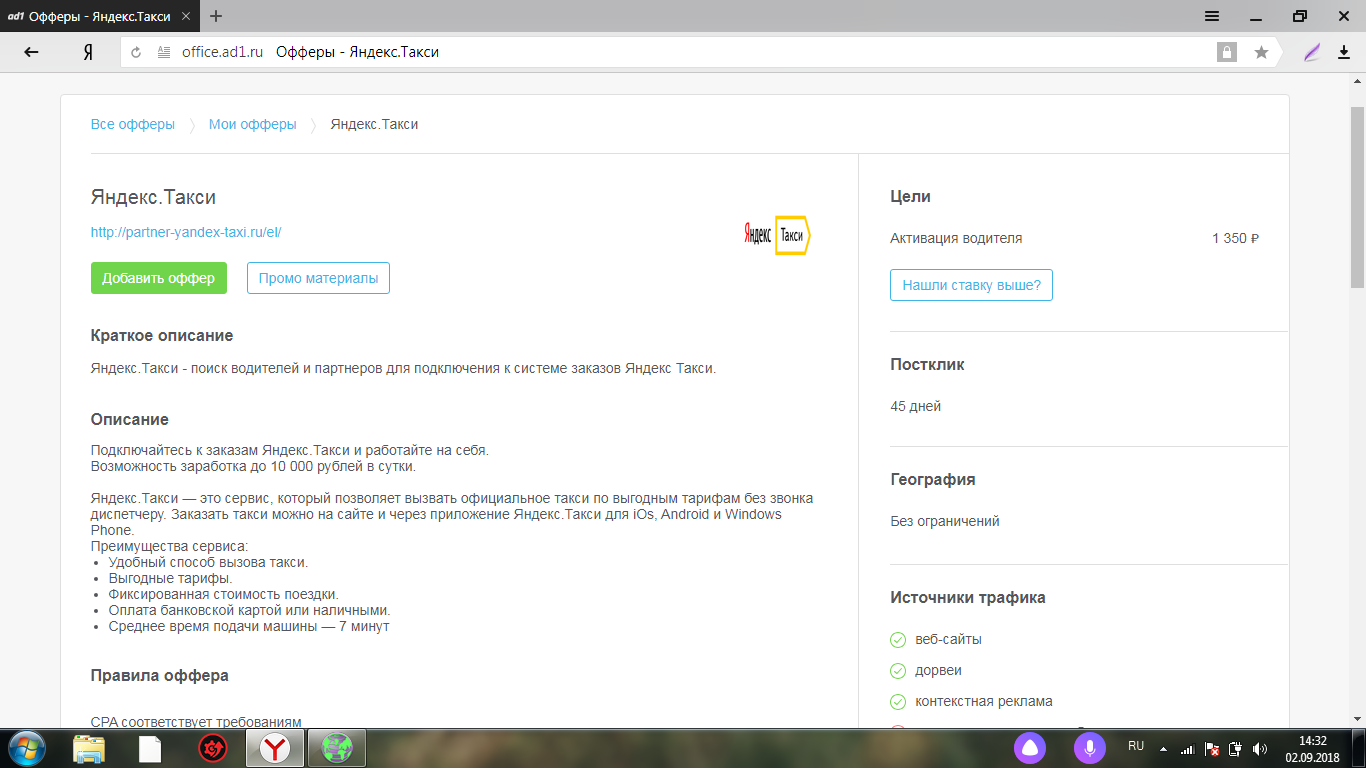1366x768 pixels.
Task: Click the Яндекс.Такси logo image
Action: coord(777,235)
